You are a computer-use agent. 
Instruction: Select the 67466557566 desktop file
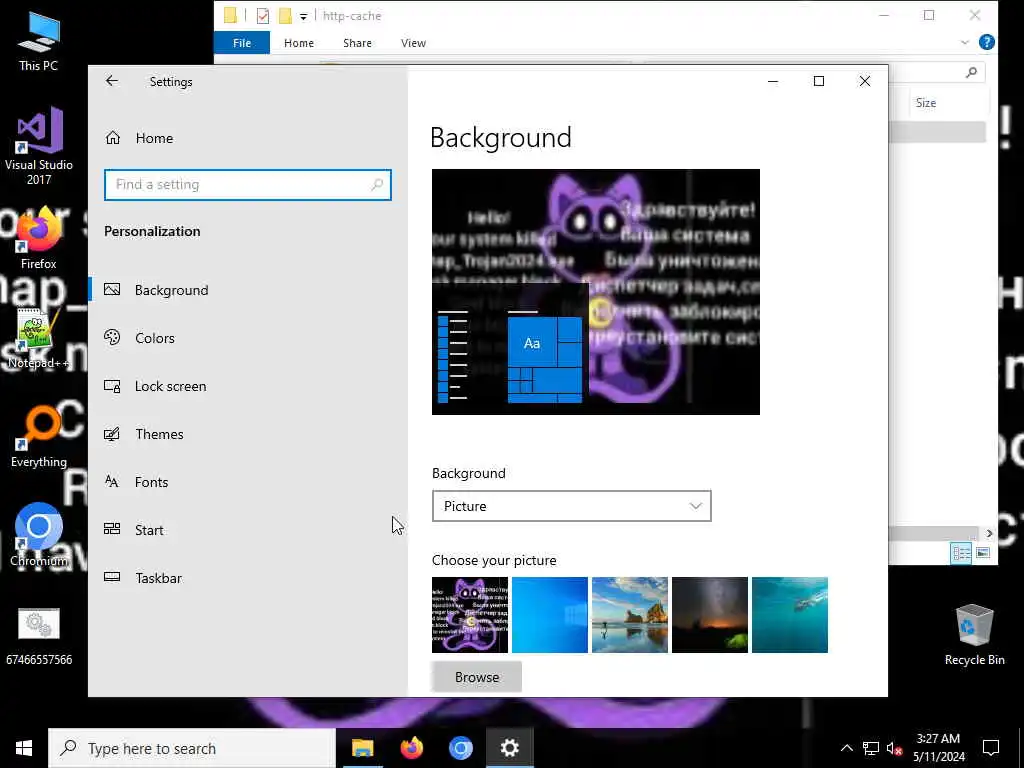[x=39, y=636]
